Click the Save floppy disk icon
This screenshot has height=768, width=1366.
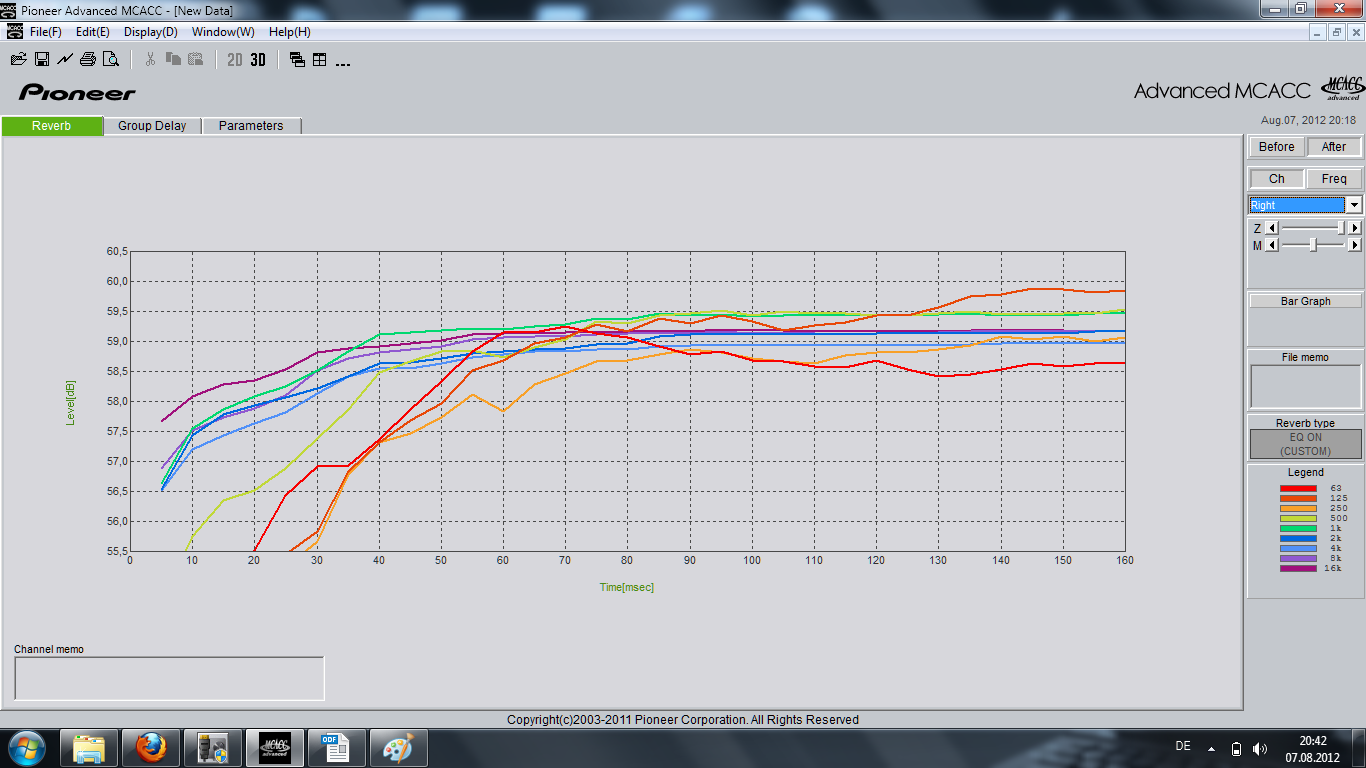[42, 59]
